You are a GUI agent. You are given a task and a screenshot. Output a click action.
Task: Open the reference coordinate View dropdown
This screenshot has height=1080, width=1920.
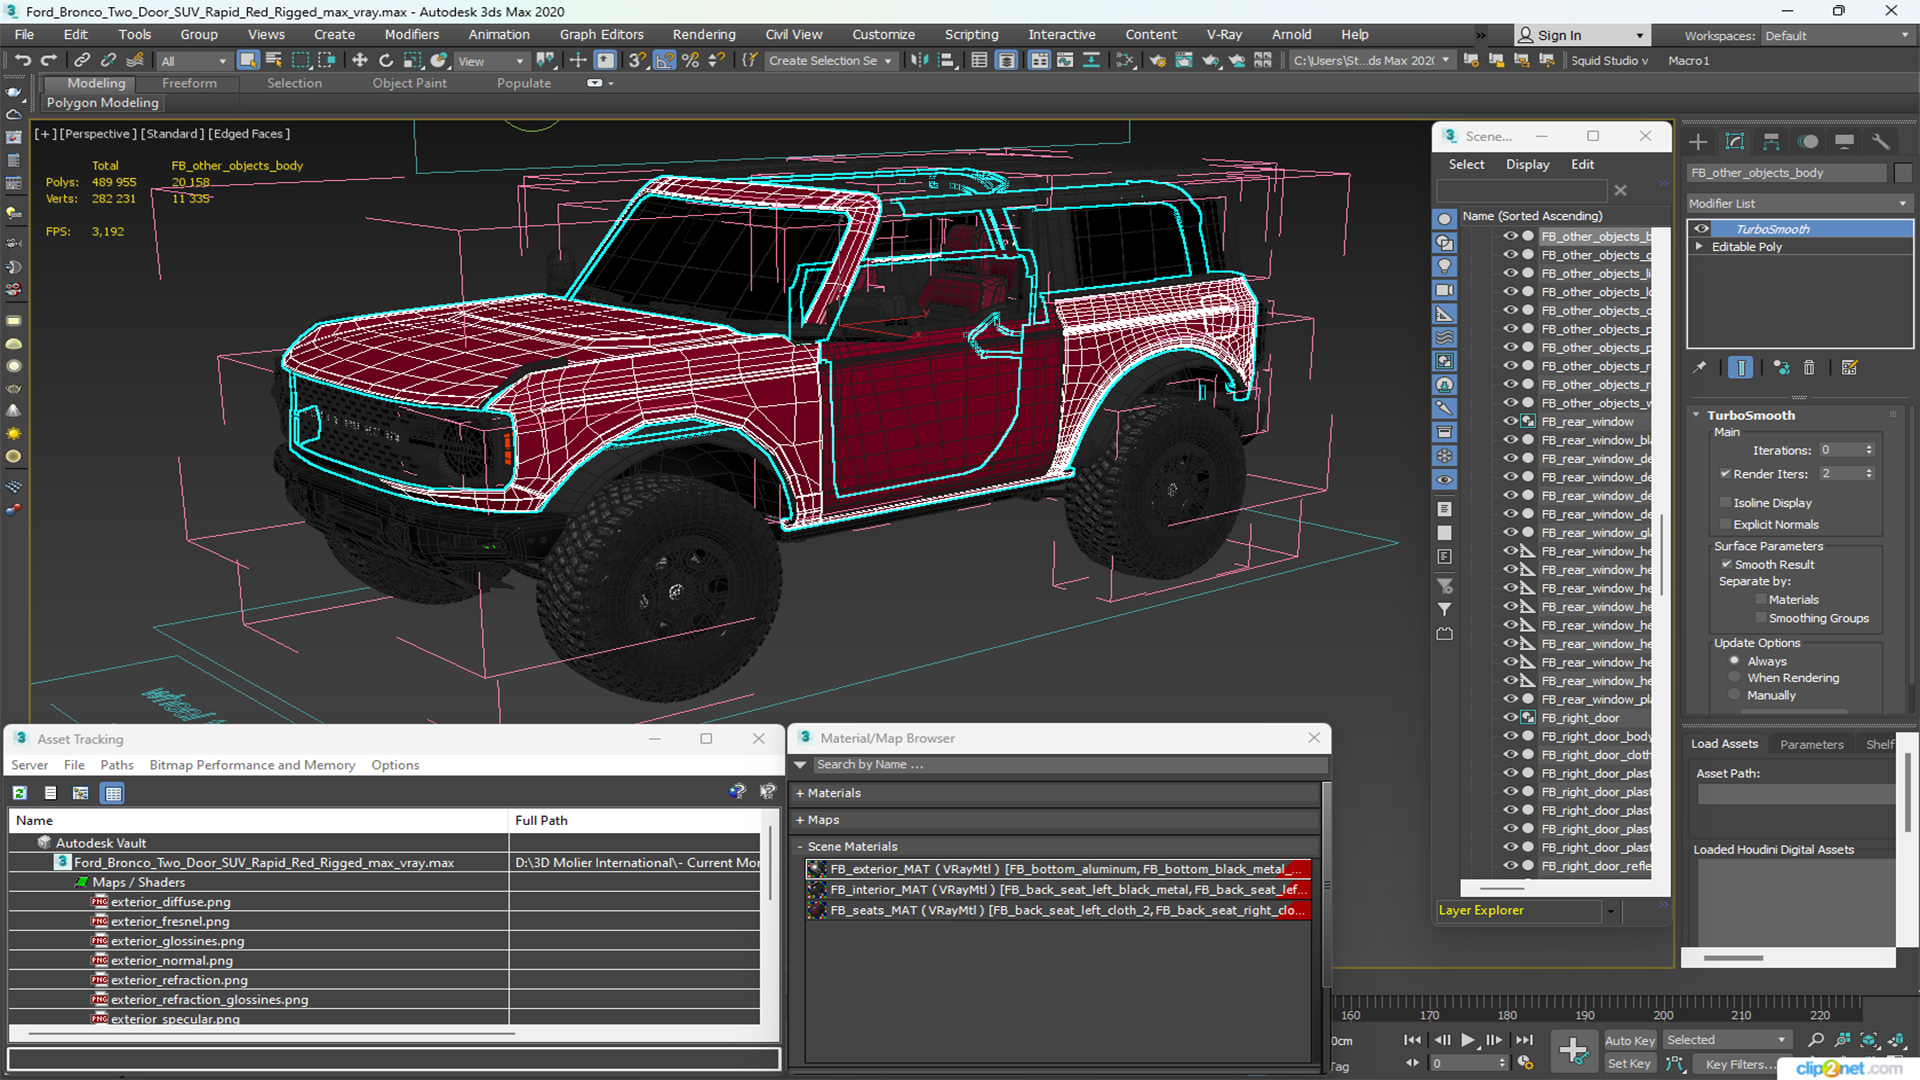491,61
